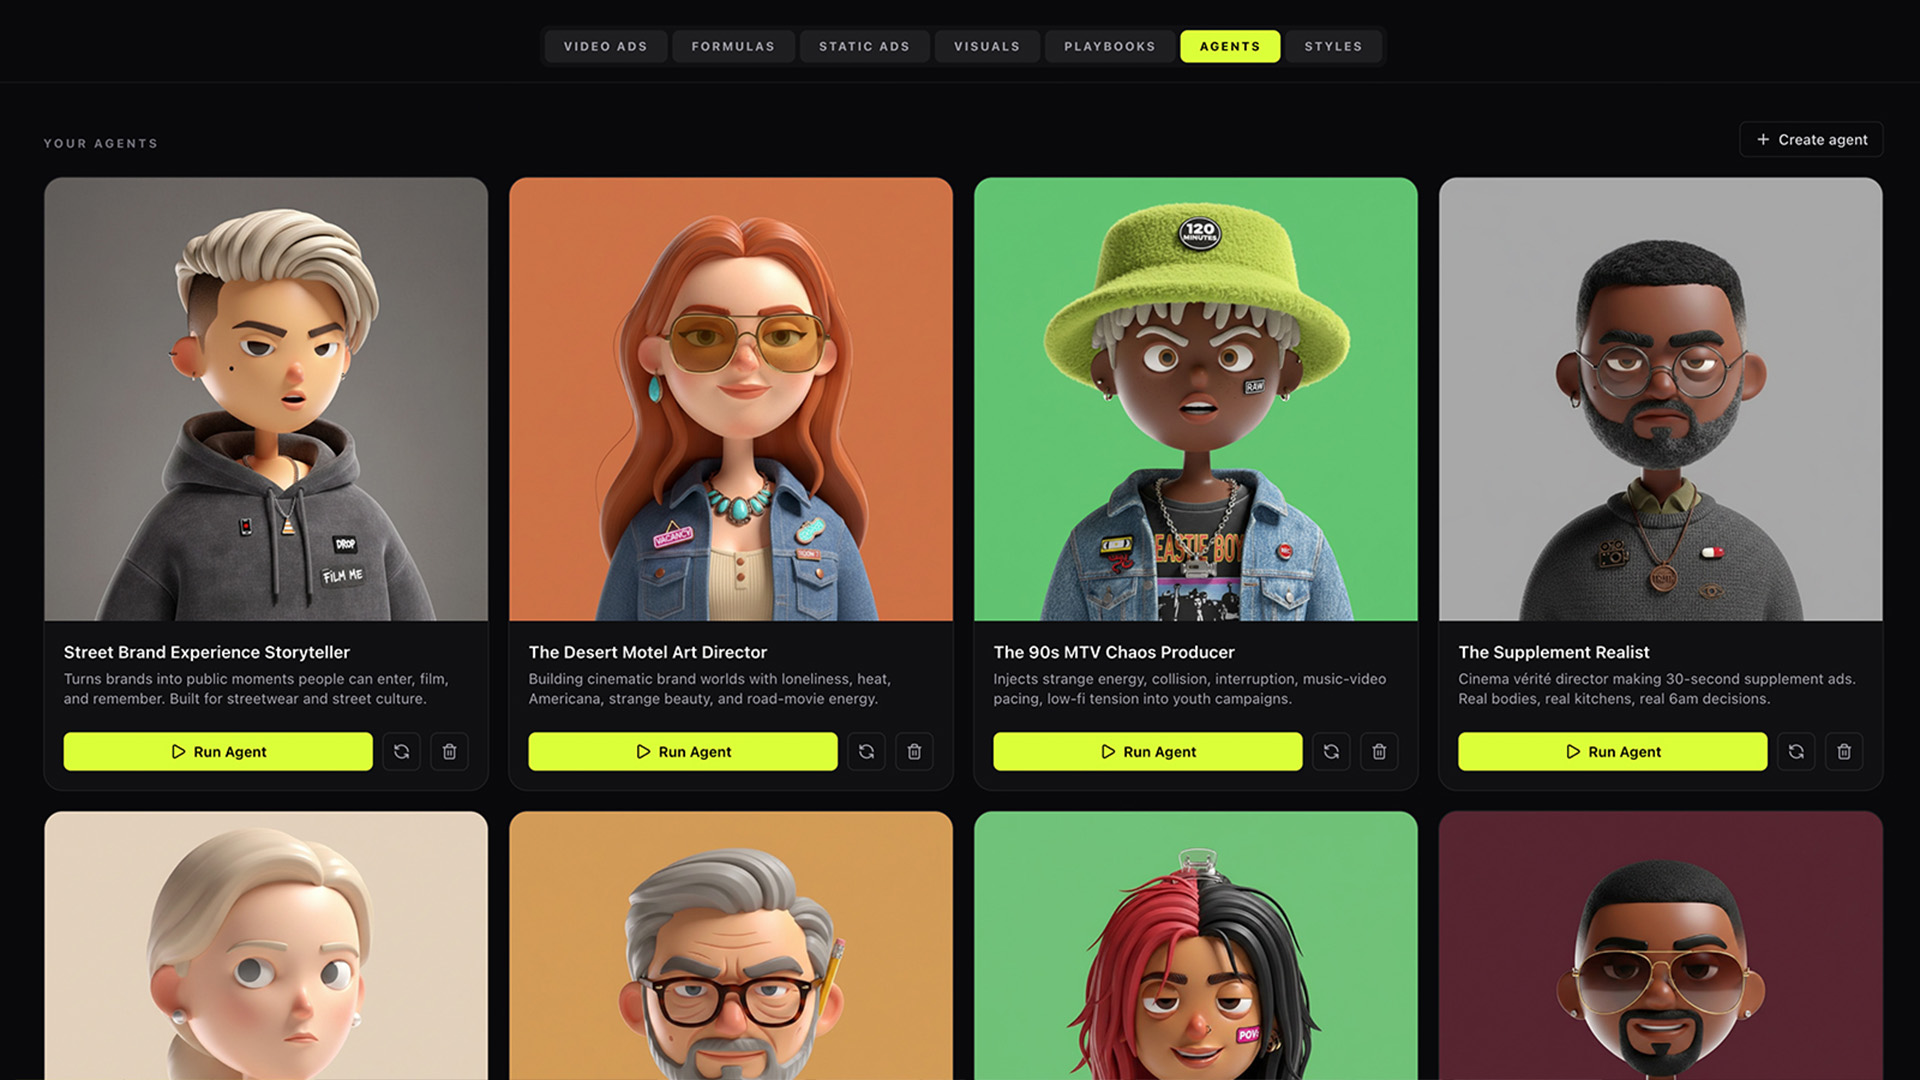Open the Playbooks tab
Image resolution: width=1920 pixels, height=1080 pixels.
tap(1109, 46)
